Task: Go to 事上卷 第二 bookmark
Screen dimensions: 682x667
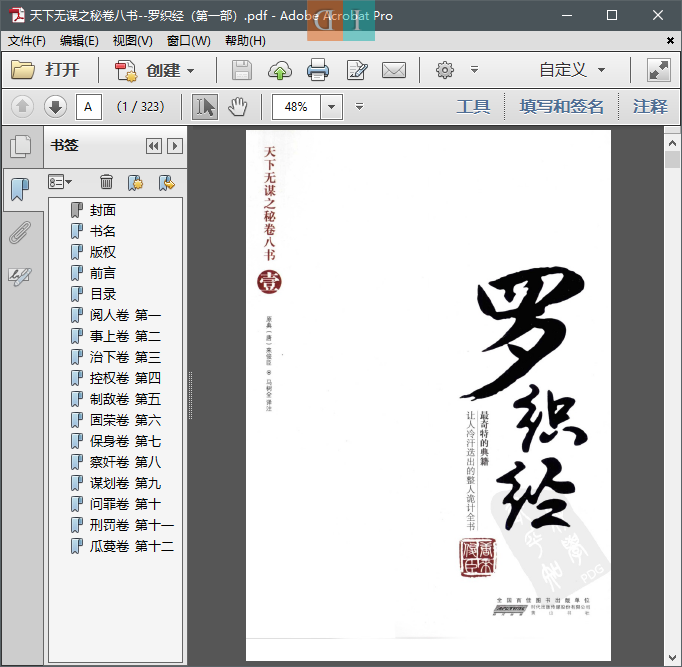Action: pos(125,336)
